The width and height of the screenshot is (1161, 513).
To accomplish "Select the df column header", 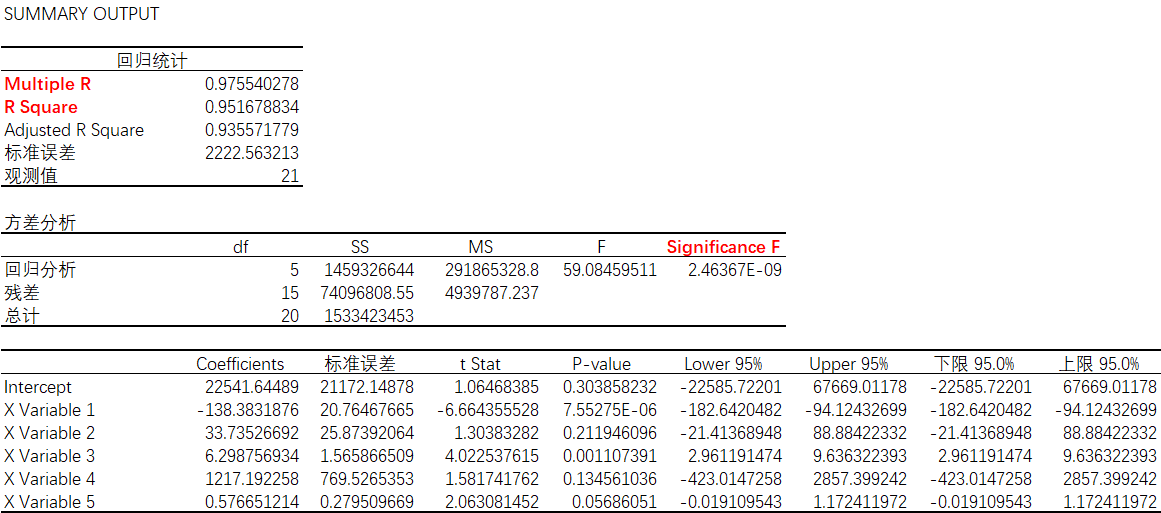I will pyautogui.click(x=241, y=247).
